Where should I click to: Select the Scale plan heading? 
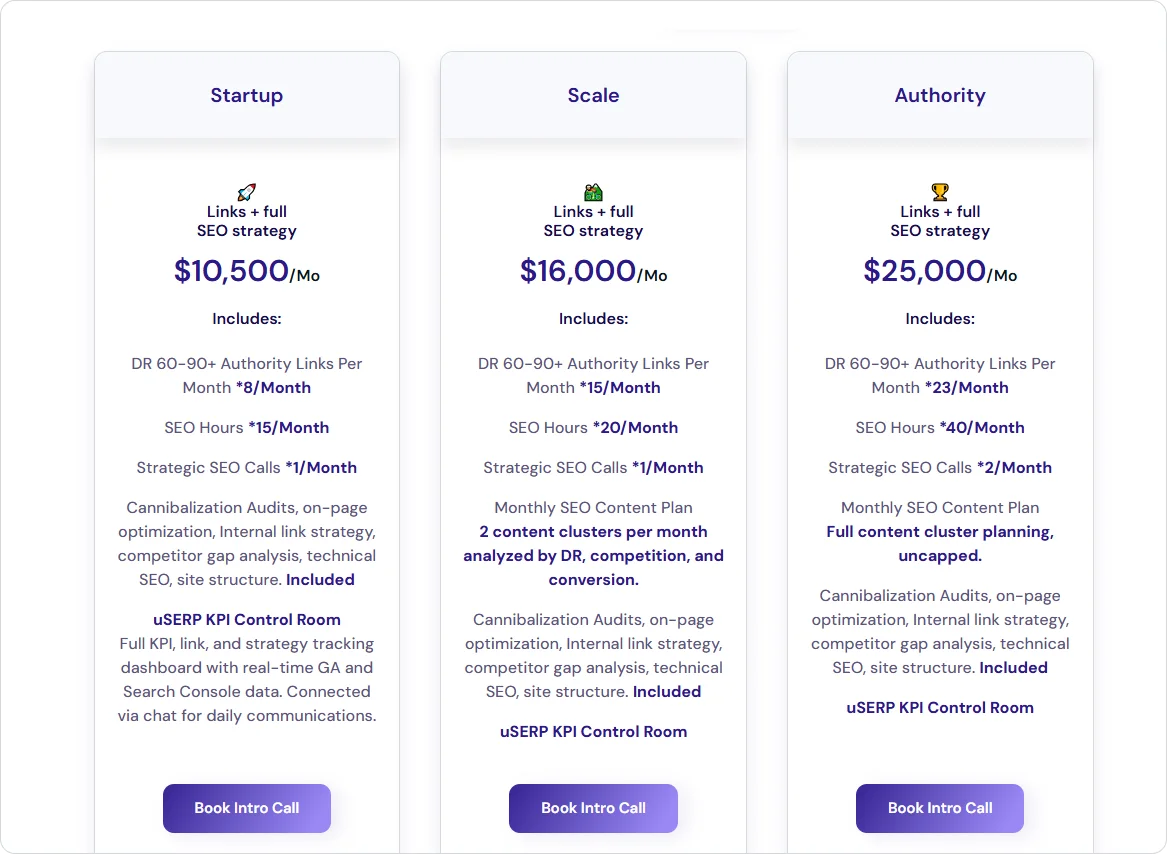click(593, 96)
